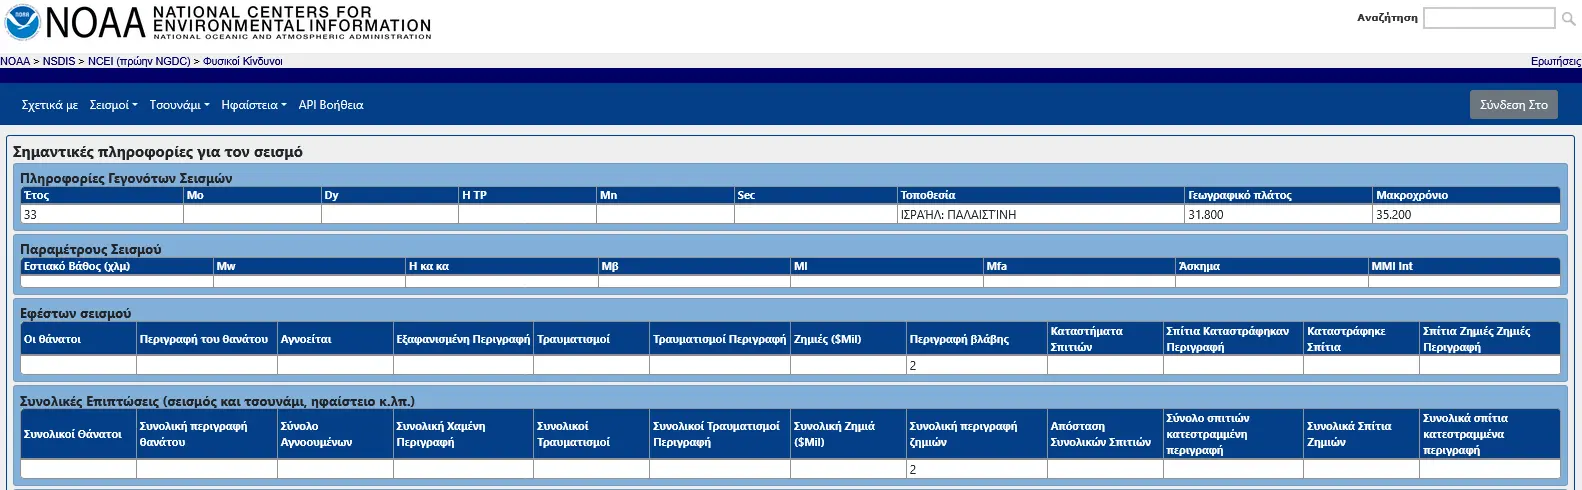
Task: Open the API Βοήθεια menu item
Action: tap(330, 105)
